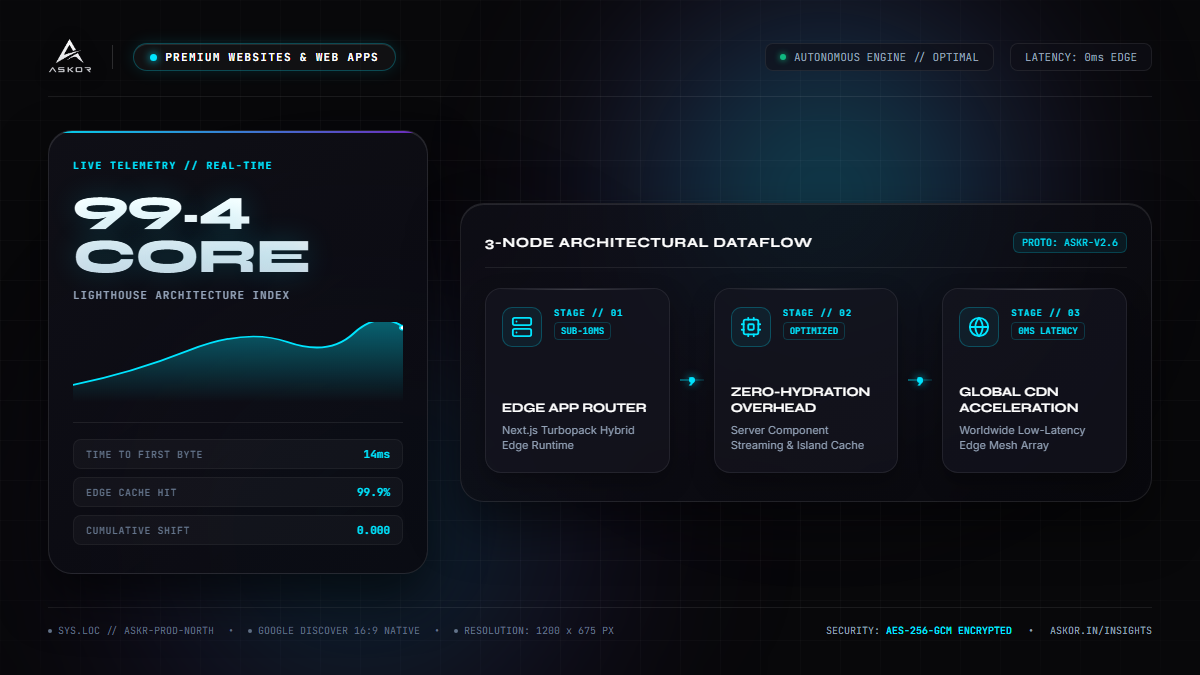Click the PROTO: ASKR-V2.6 badge
The width and height of the screenshot is (1200, 675).
1070,243
